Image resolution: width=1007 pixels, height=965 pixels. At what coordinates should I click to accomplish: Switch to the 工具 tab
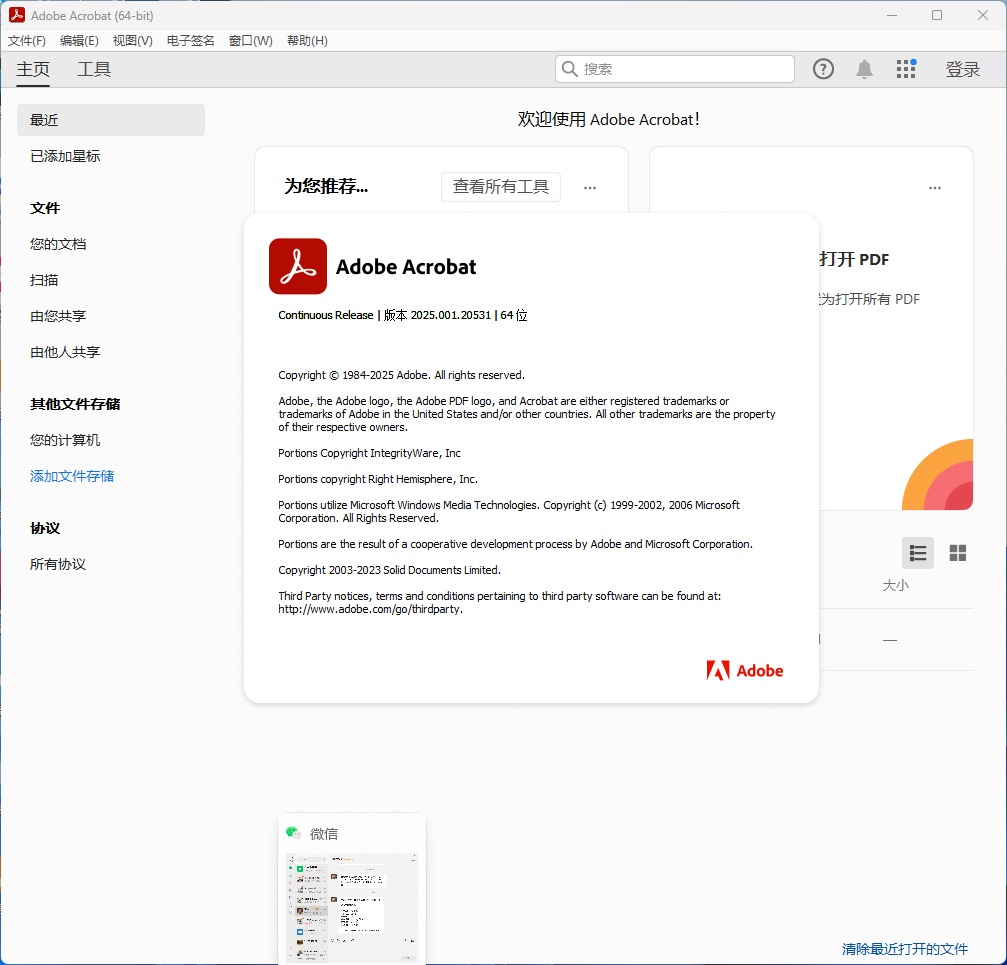[x=94, y=69]
